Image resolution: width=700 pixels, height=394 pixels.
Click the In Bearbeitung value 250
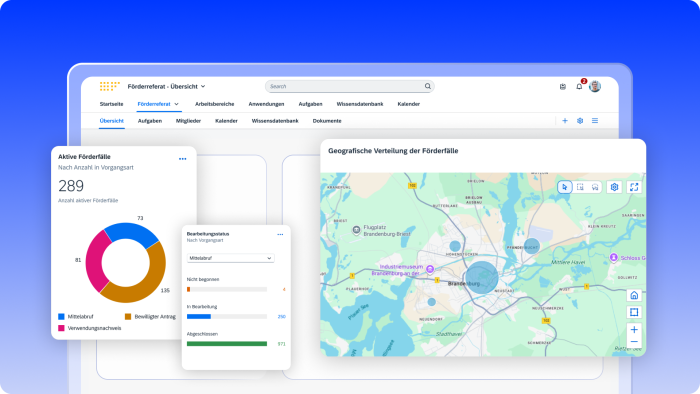pos(282,316)
